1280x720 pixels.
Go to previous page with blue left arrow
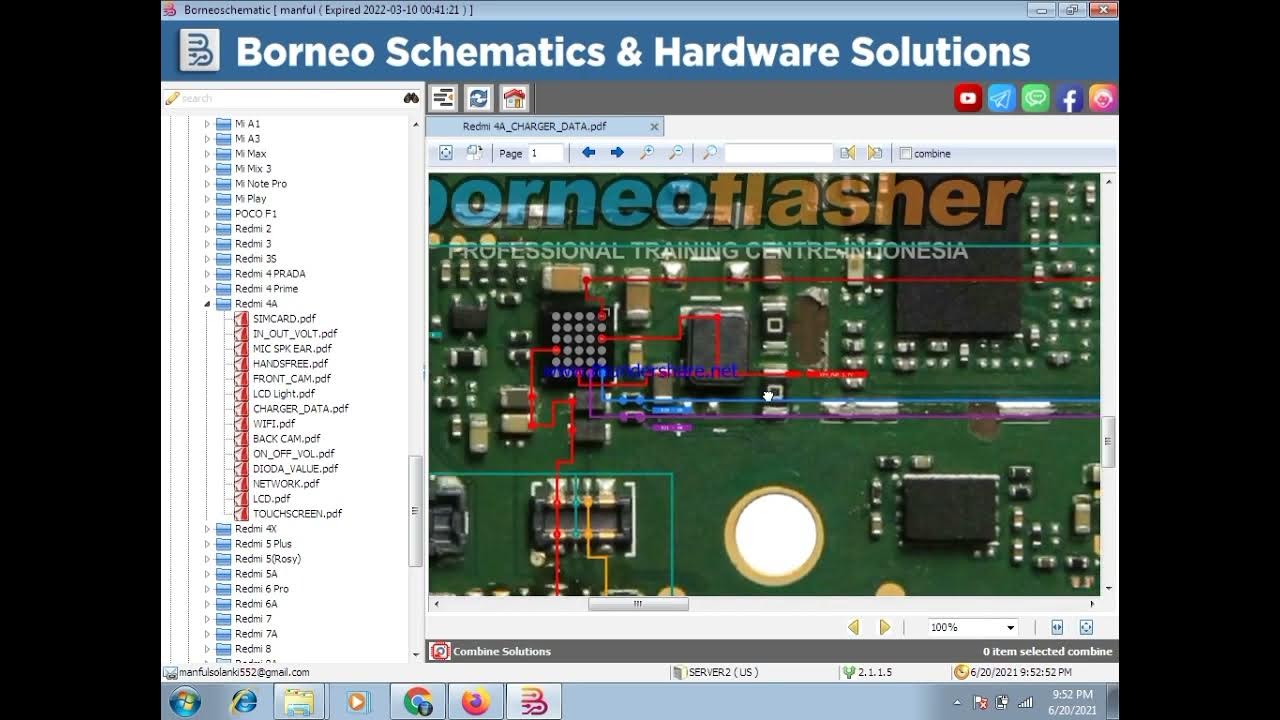(588, 153)
